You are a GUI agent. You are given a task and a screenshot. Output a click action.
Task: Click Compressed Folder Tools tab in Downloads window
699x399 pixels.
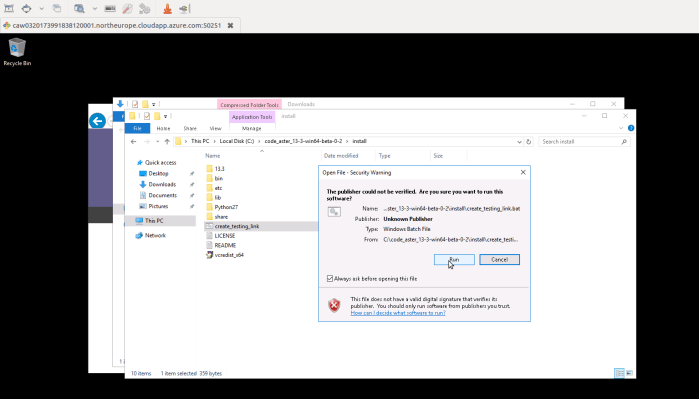coord(249,105)
